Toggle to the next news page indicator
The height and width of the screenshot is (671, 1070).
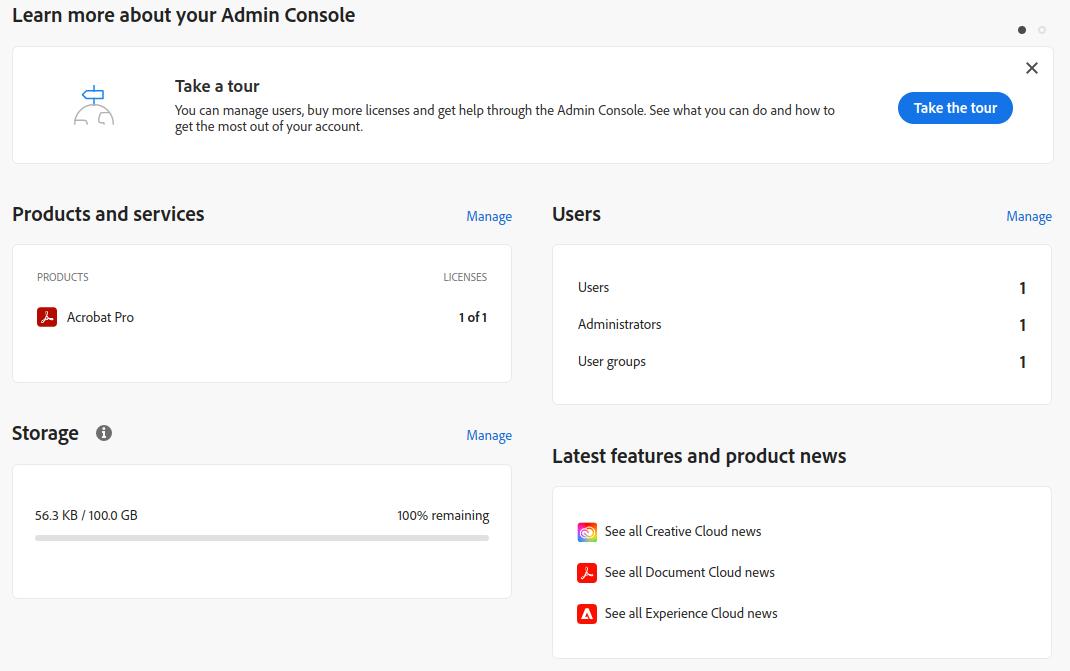(x=1044, y=30)
